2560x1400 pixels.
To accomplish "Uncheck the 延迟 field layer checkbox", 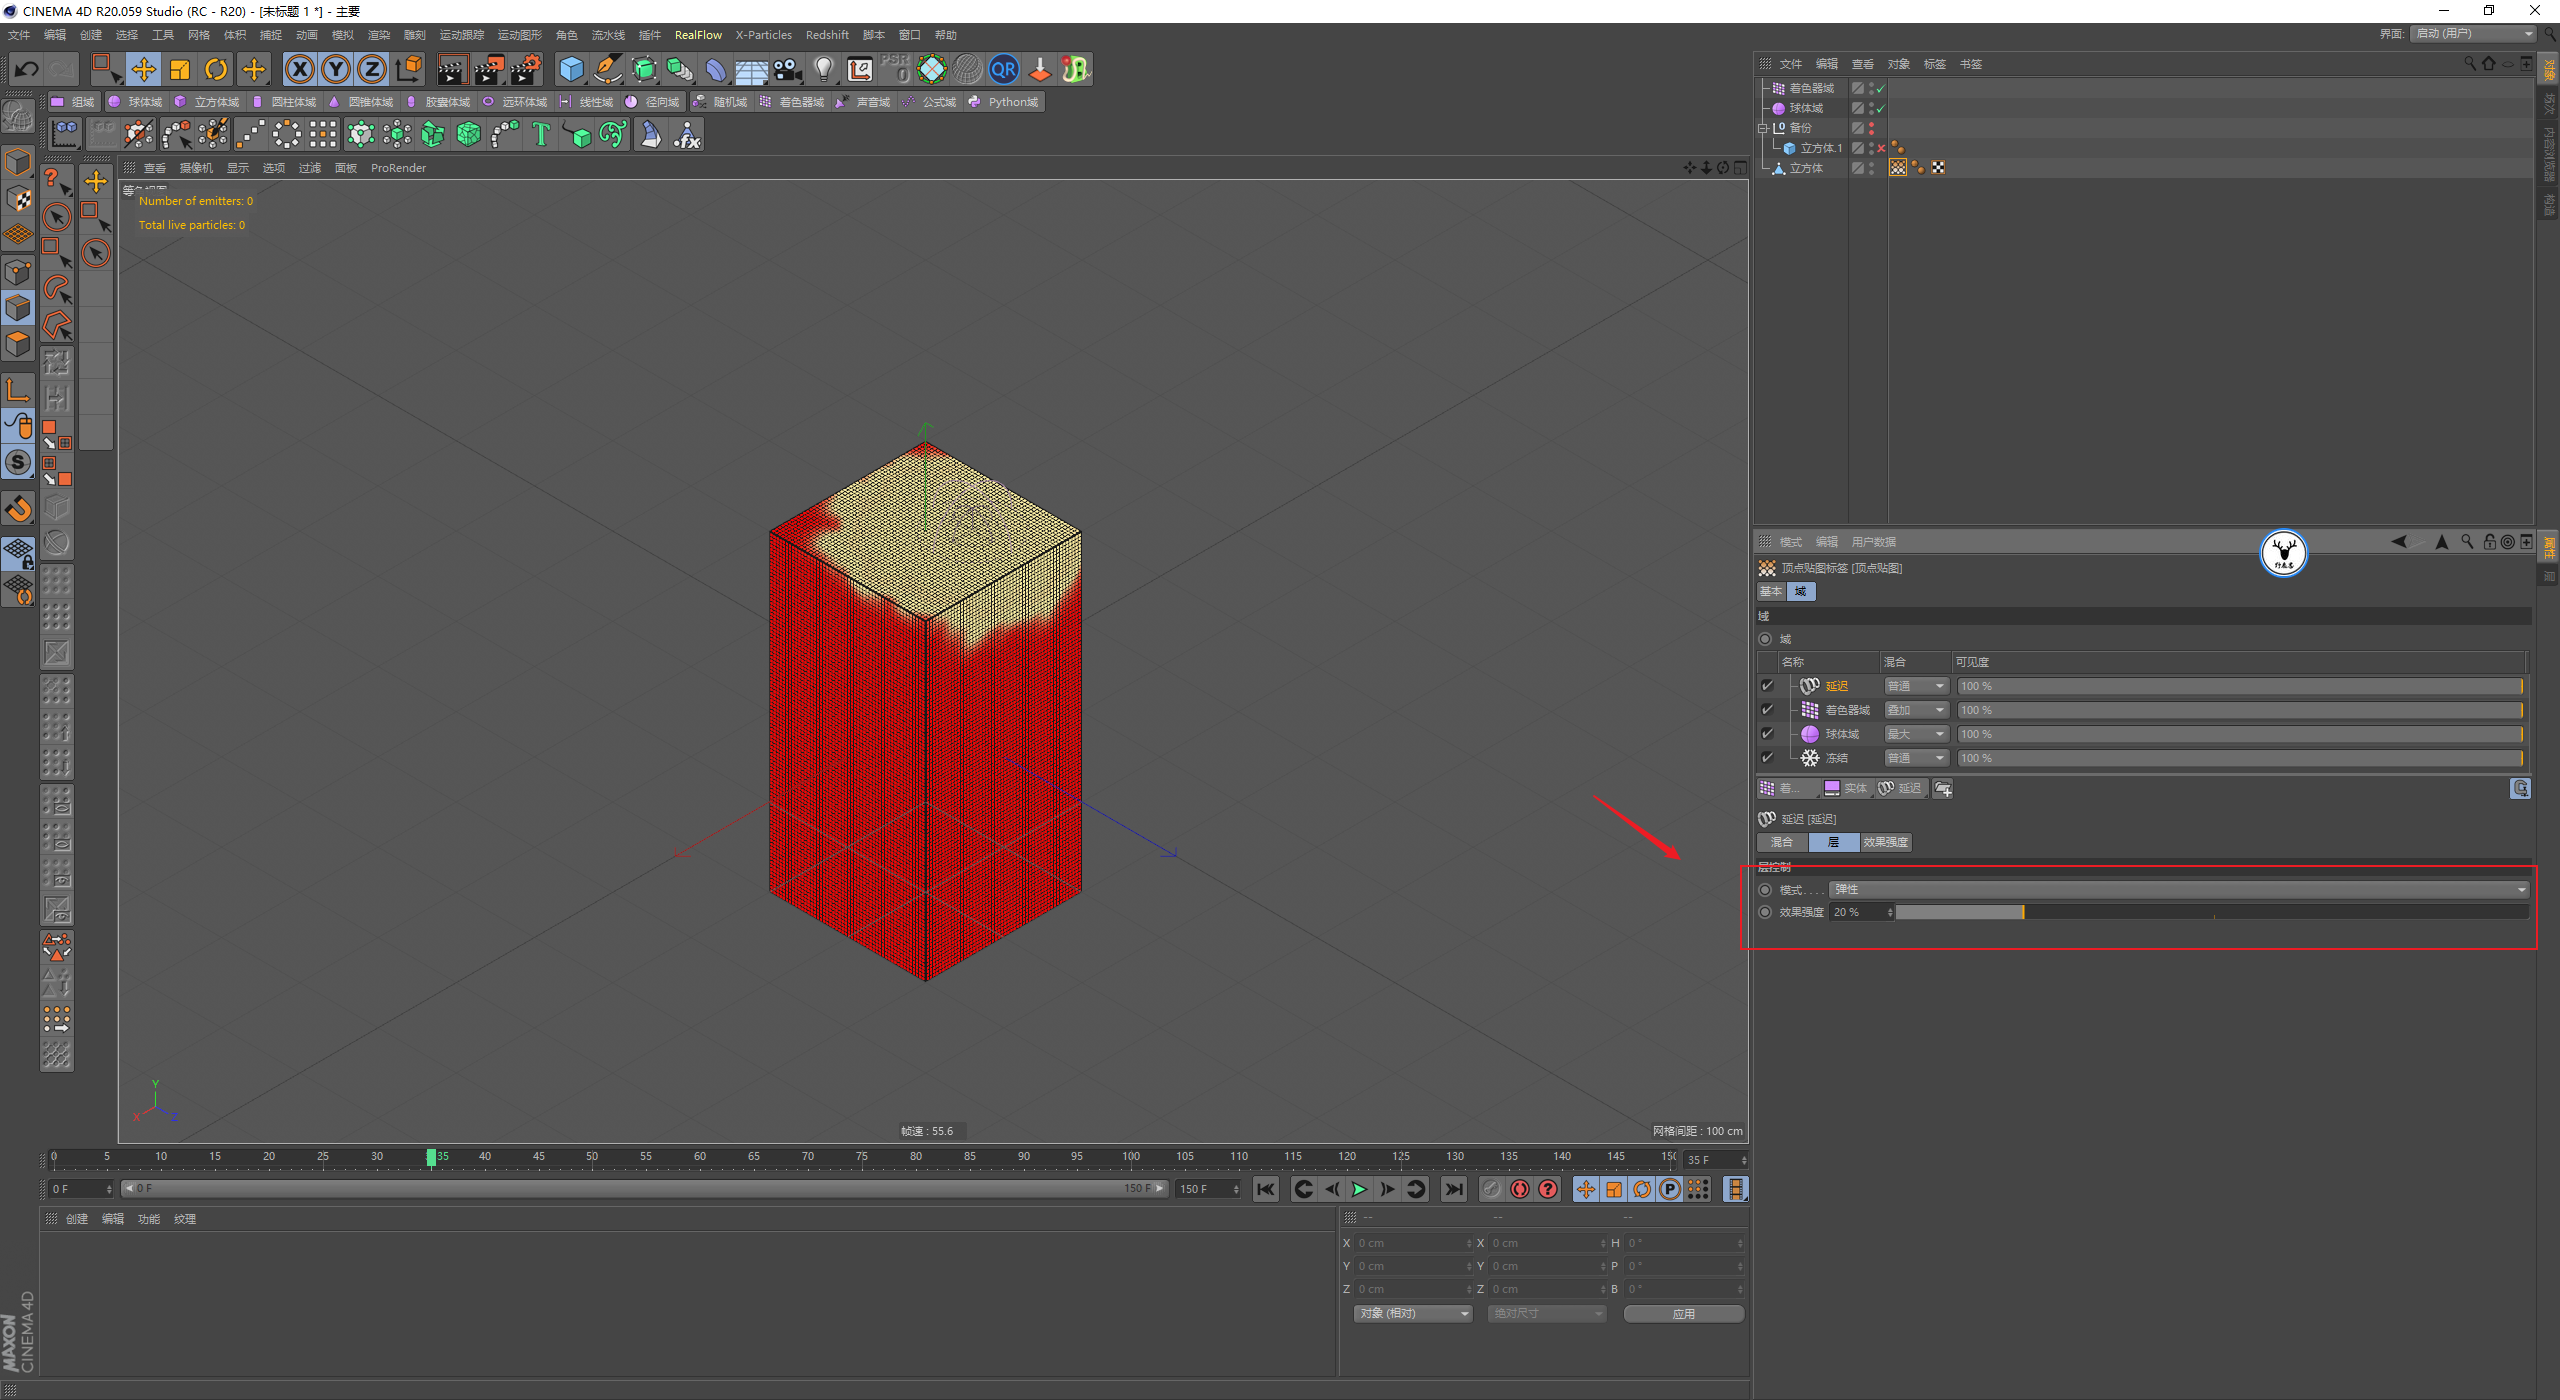I will click(x=1767, y=686).
